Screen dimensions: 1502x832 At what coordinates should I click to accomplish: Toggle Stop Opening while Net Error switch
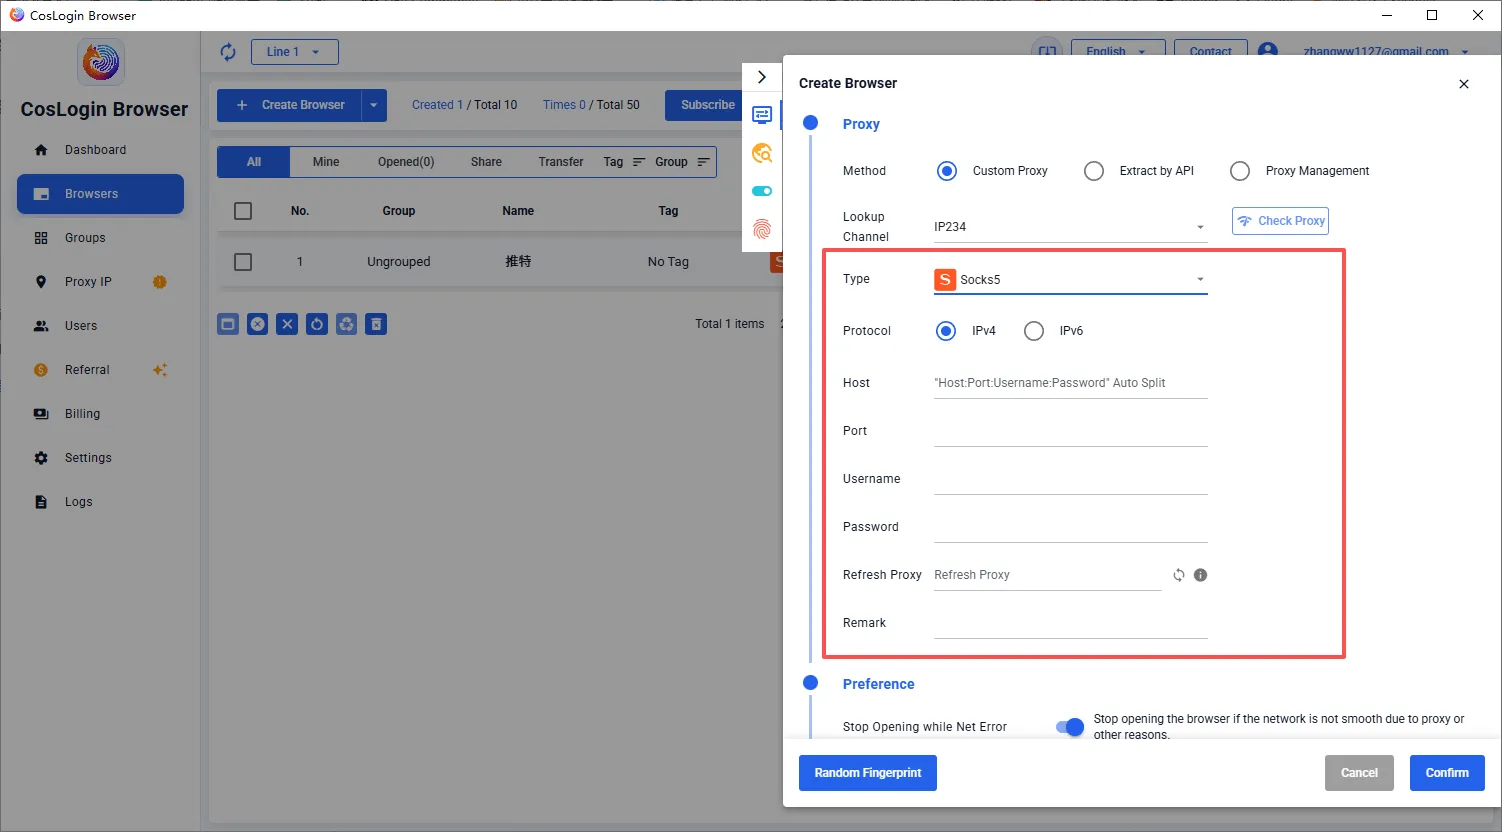1070,727
